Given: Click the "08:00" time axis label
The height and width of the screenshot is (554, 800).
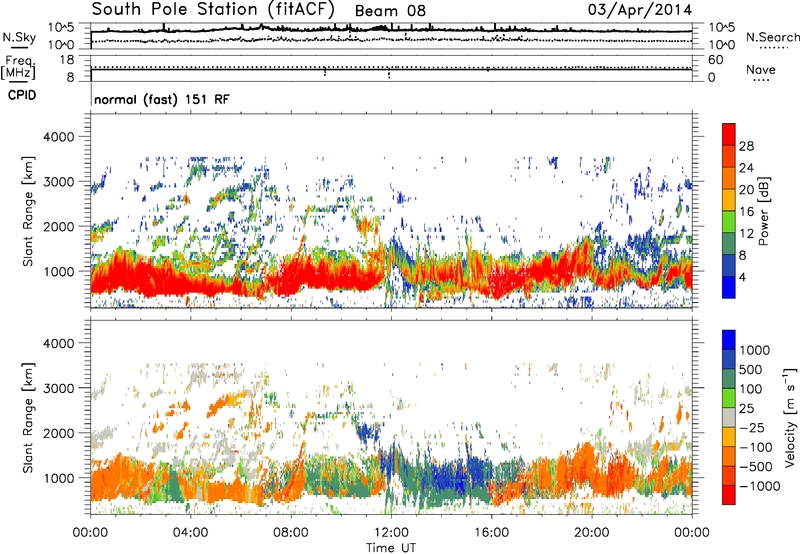Looking at the screenshot, I should point(291,533).
